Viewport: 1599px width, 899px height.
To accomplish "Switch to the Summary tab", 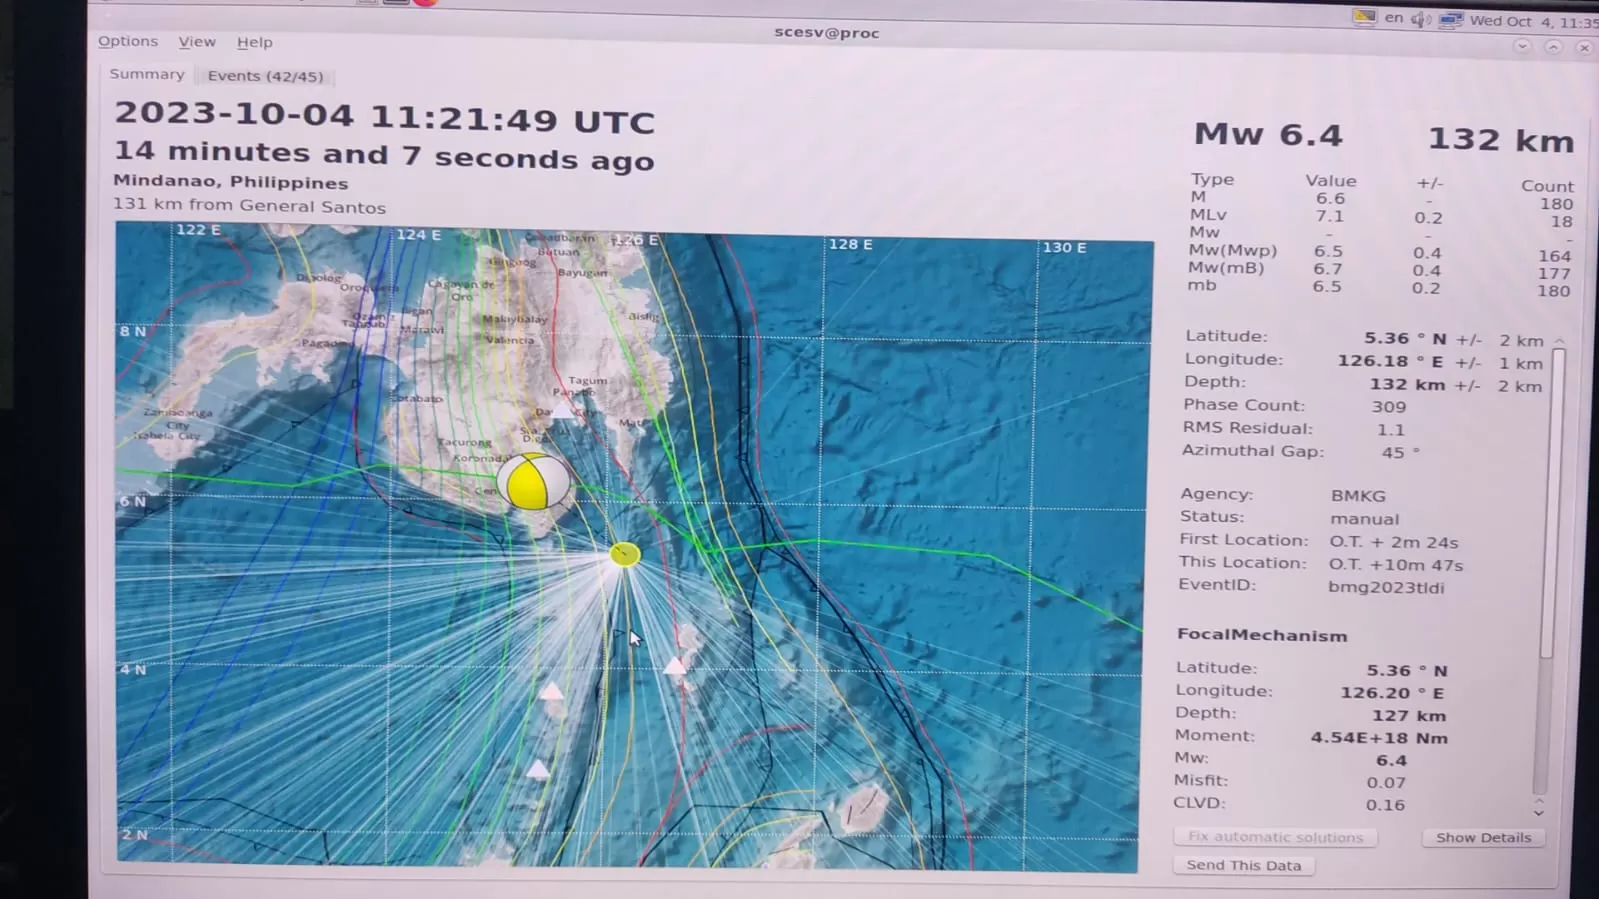I will click(x=146, y=74).
